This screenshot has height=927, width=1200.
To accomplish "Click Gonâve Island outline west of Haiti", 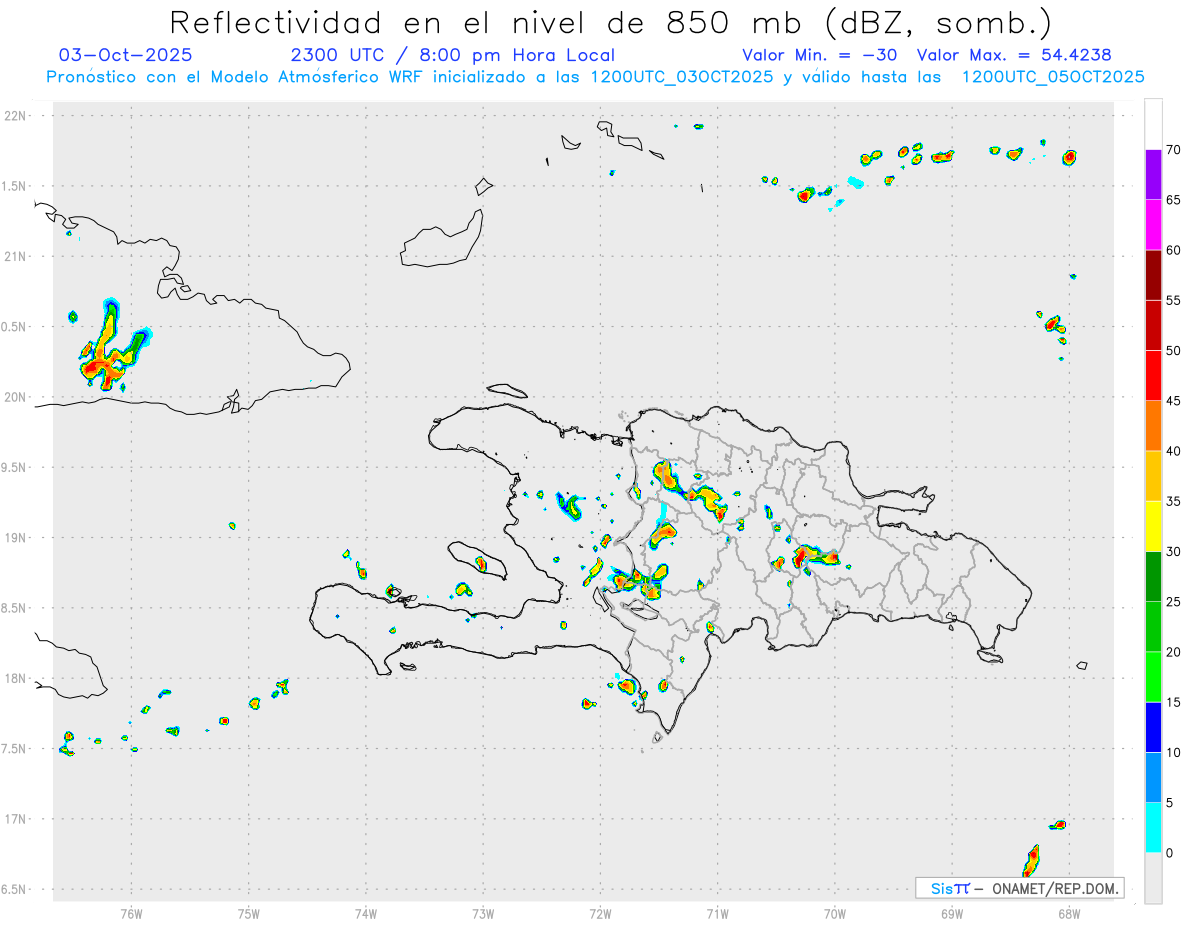I will point(478,561).
